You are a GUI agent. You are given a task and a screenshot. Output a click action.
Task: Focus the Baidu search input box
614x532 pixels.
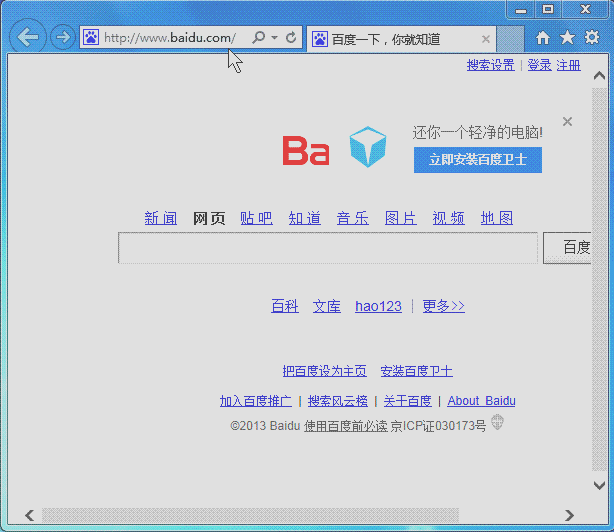(x=328, y=248)
